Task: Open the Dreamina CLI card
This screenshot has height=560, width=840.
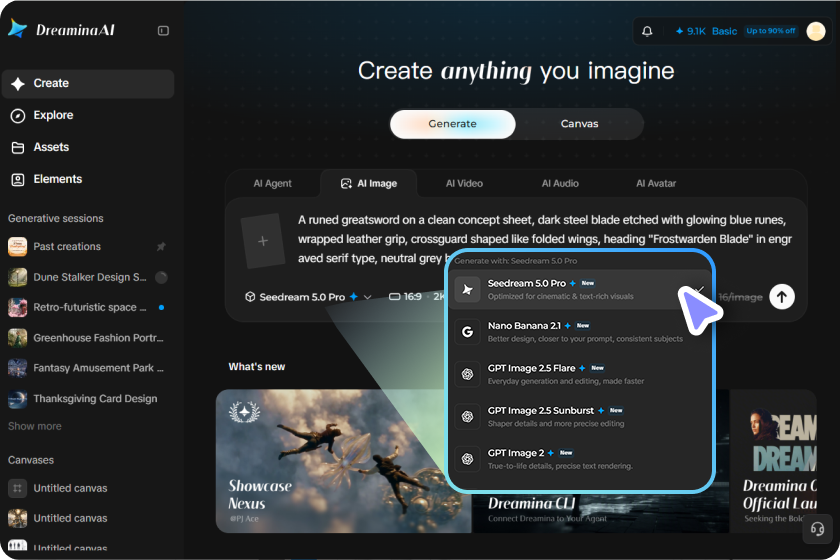Action: tap(600, 512)
